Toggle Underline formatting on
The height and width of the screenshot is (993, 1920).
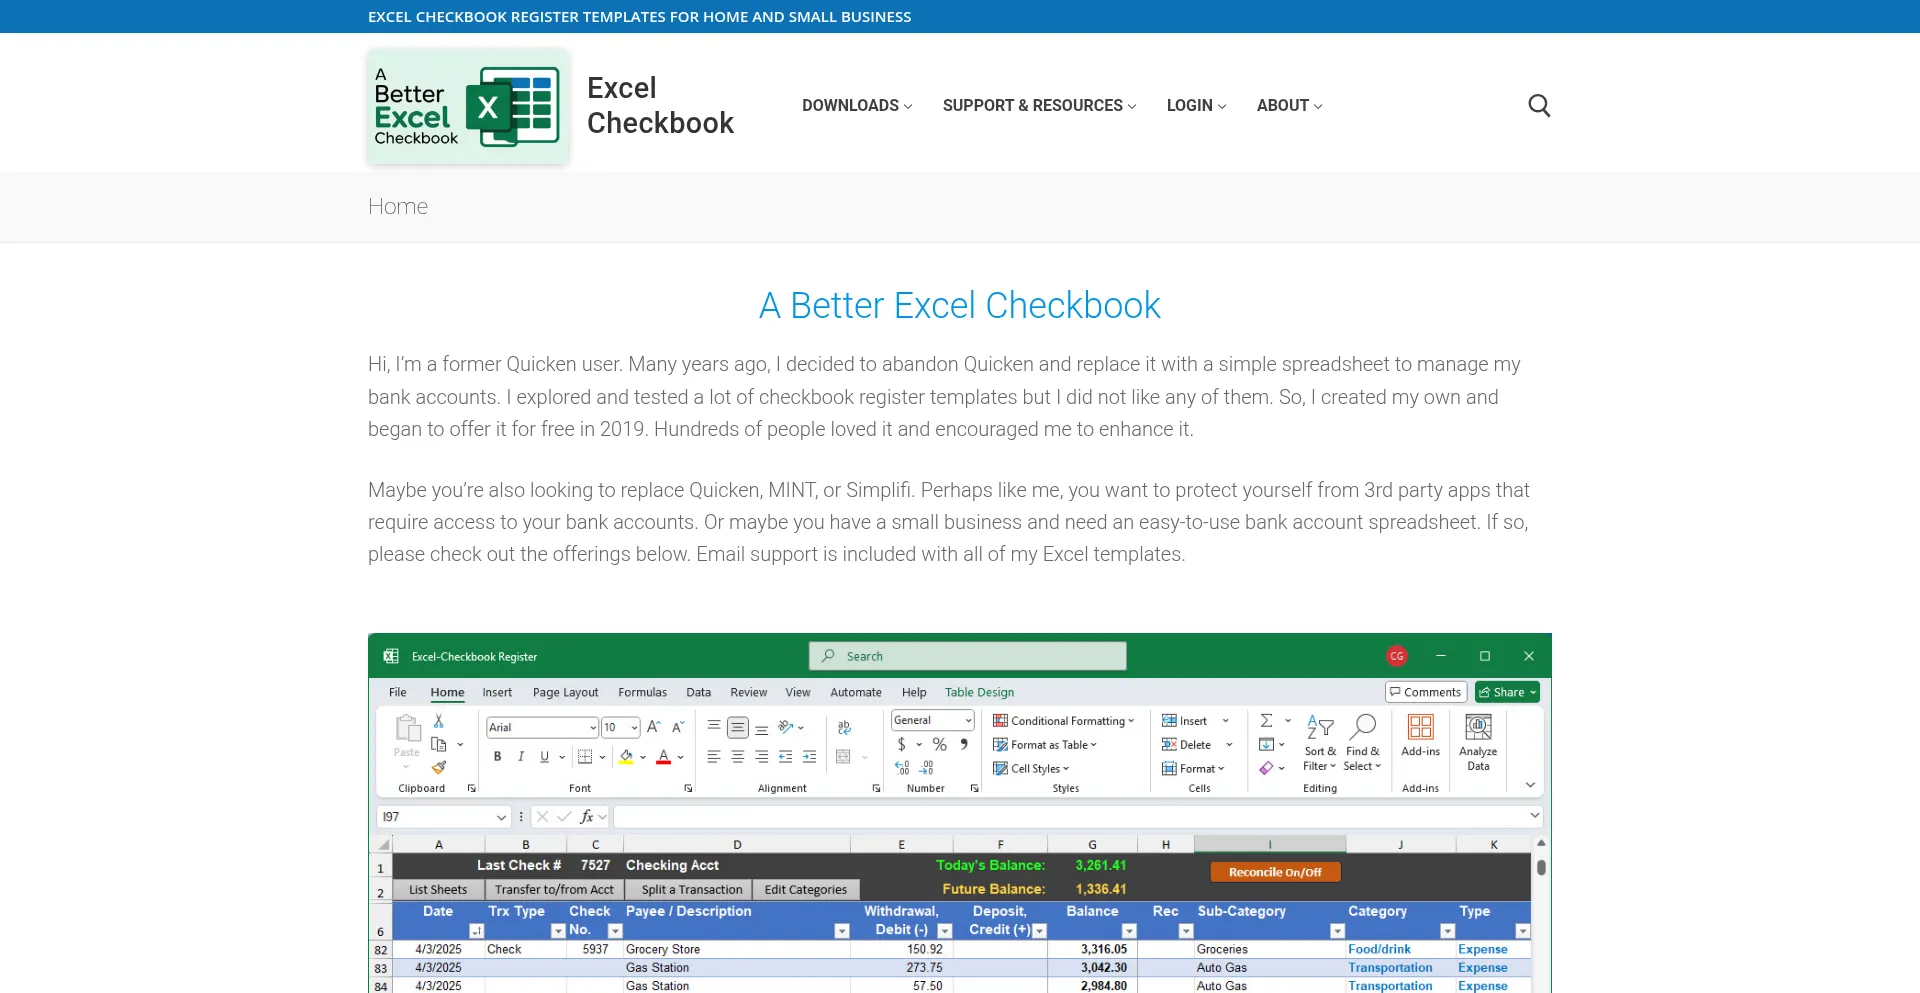point(543,757)
